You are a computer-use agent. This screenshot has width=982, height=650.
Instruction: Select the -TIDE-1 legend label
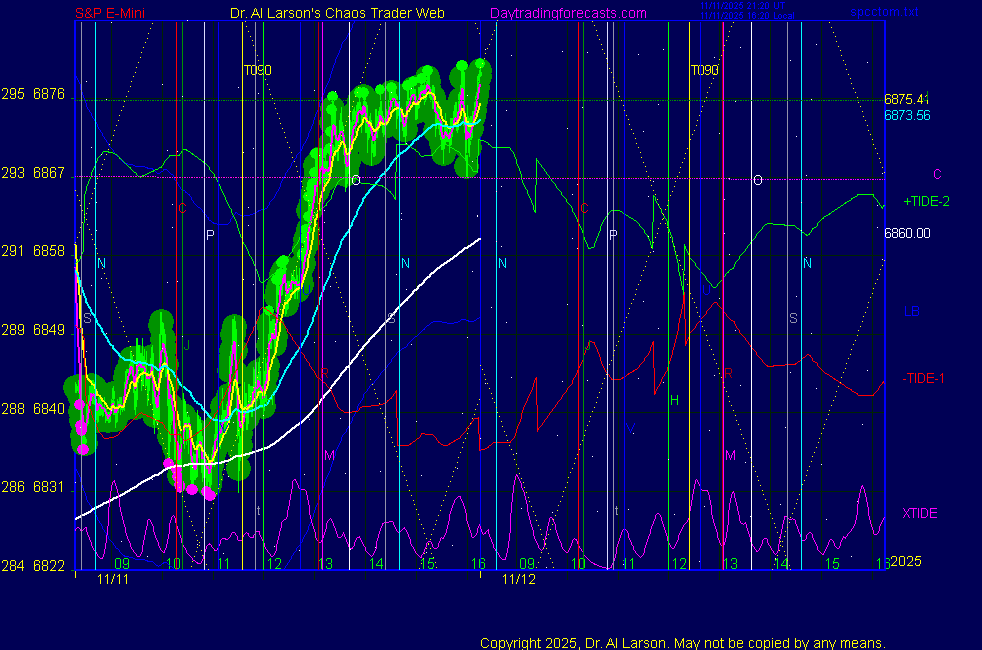925,378
